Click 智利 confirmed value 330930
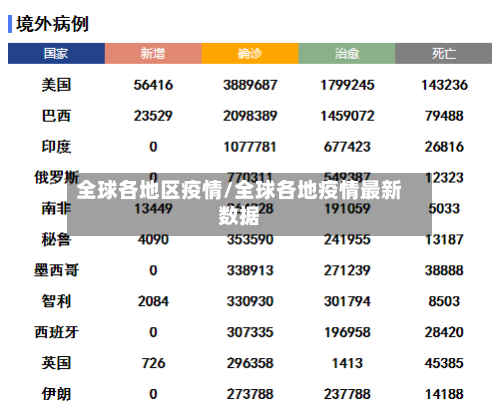 [x=250, y=301]
